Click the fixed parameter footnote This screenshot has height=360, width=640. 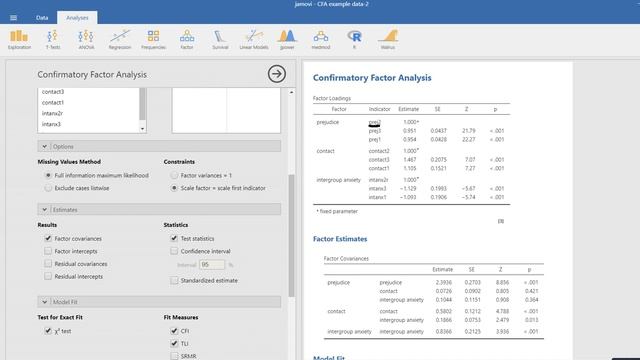(337, 211)
